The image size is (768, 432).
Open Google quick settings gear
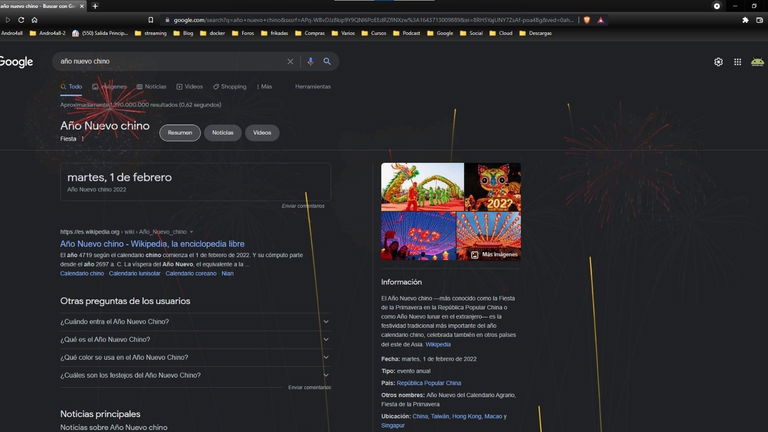[x=718, y=62]
